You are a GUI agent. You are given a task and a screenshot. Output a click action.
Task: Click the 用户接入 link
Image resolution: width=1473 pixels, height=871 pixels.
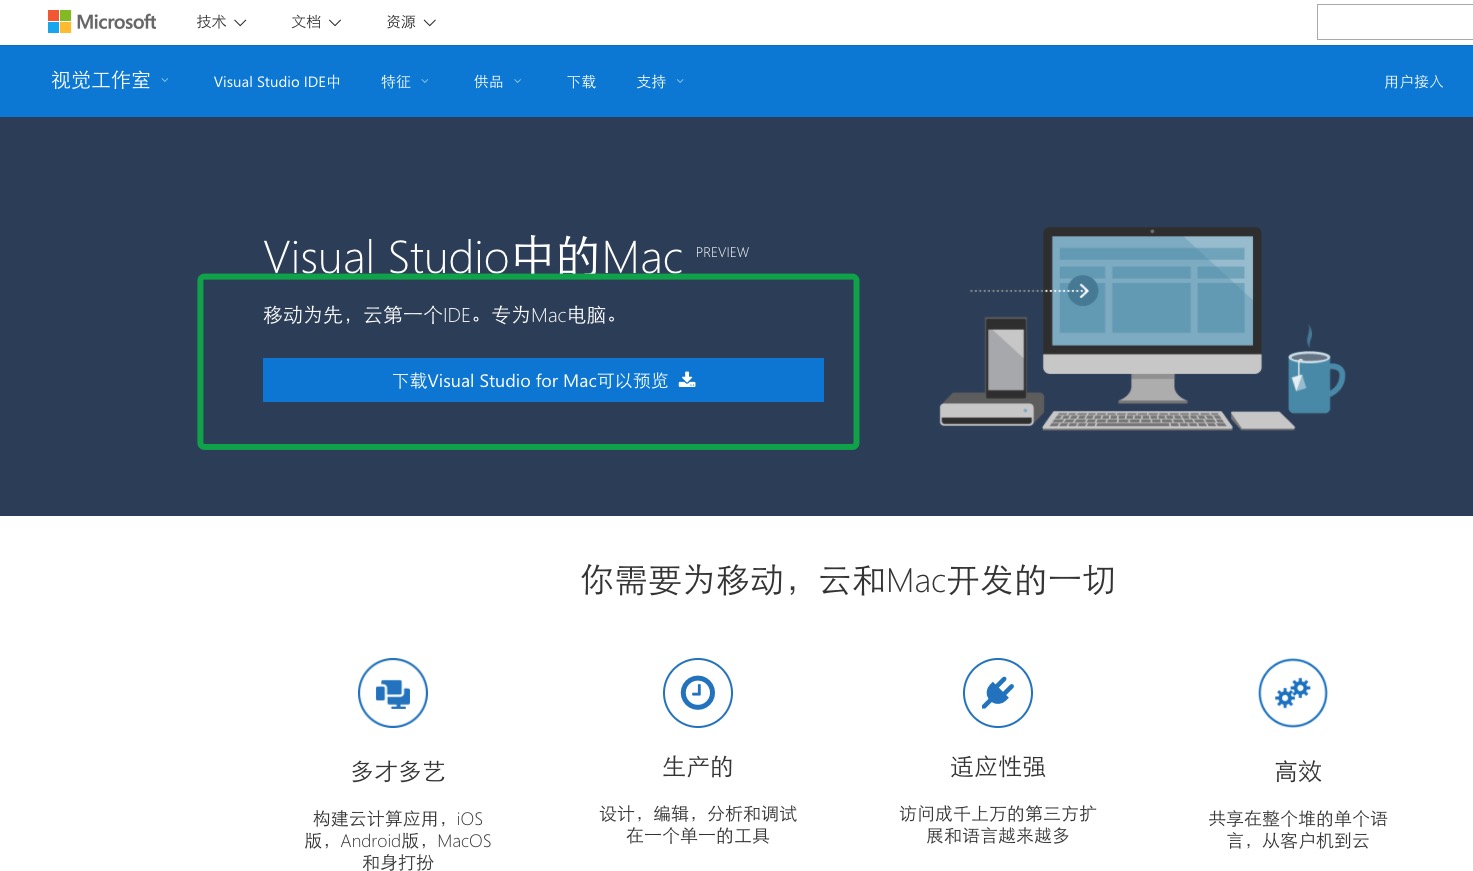click(x=1413, y=82)
